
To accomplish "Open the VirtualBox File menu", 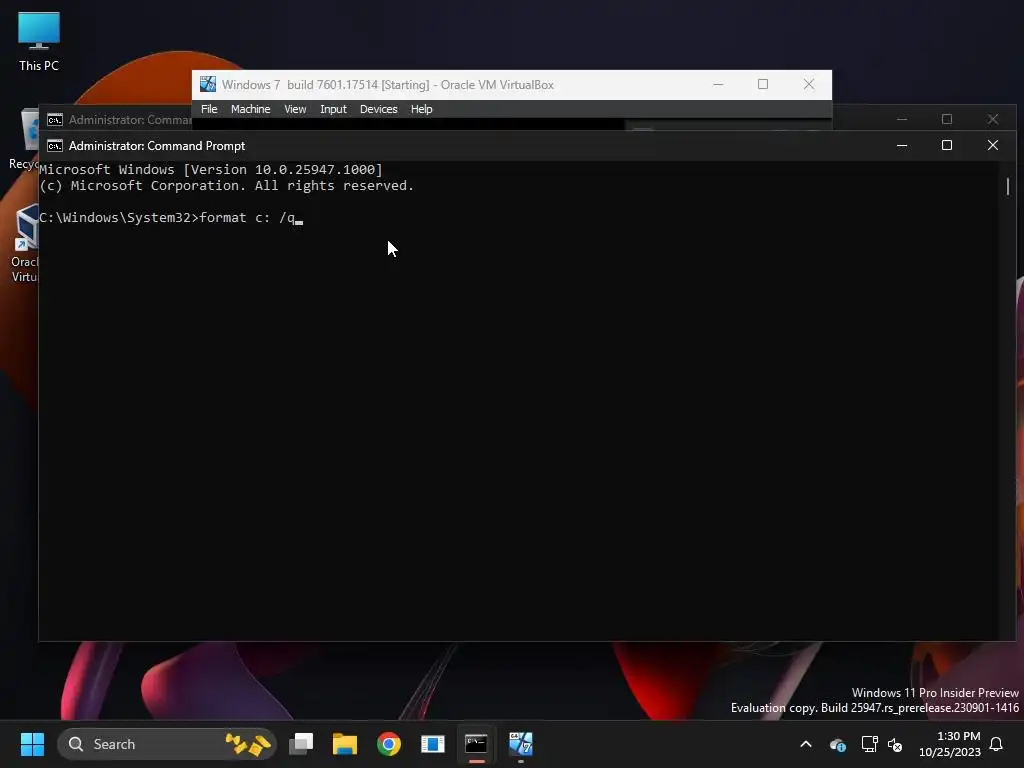I will click(x=209, y=109).
